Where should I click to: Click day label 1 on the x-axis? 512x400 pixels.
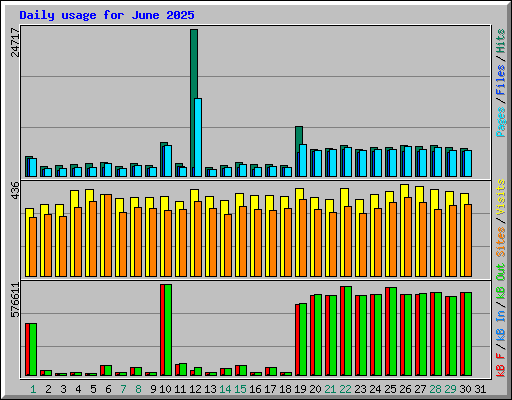(33, 389)
